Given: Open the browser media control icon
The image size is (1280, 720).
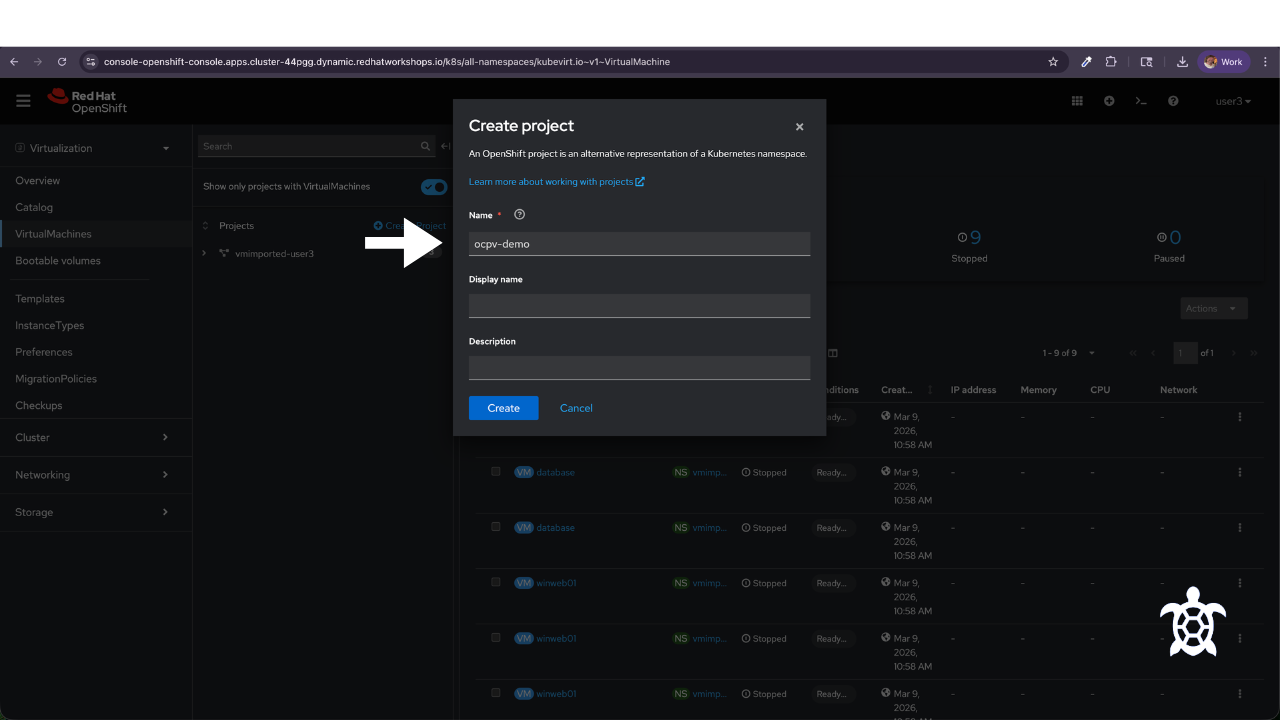Looking at the screenshot, I should (1147, 62).
